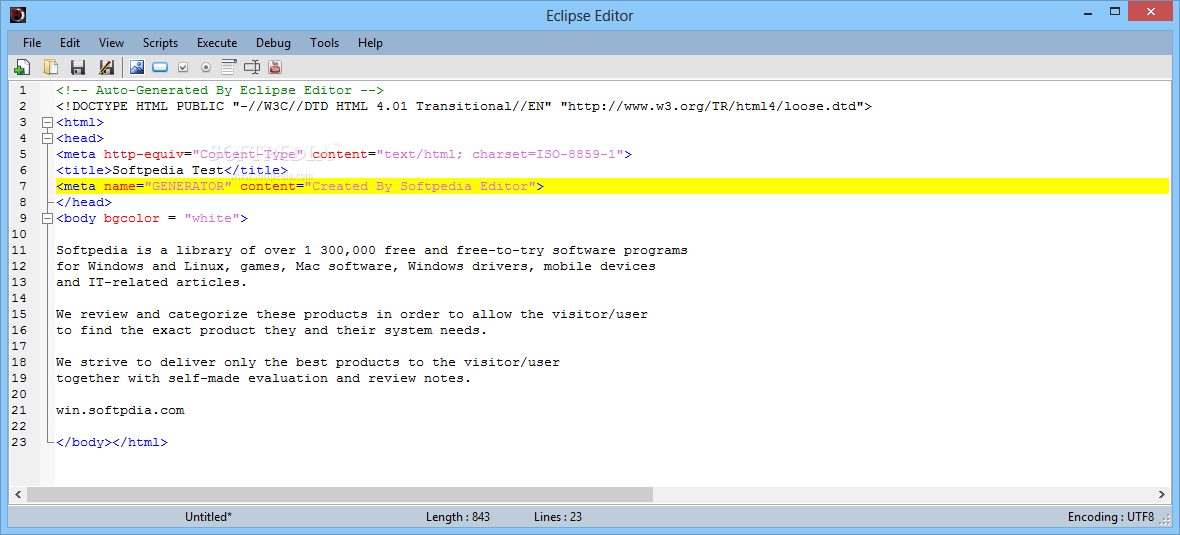This screenshot has height=535, width=1180.
Task: Insert a list box element from toolbar
Action: point(229,67)
